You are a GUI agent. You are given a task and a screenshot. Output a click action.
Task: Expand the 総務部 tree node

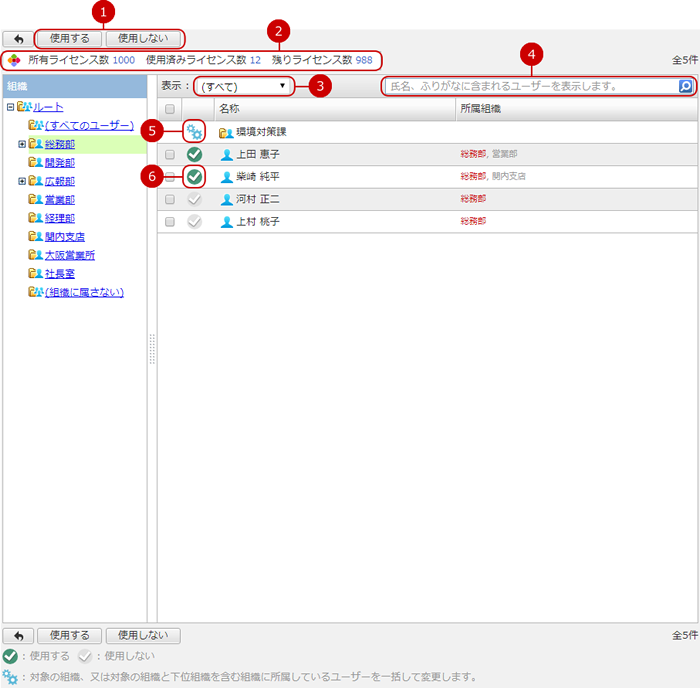(21, 144)
